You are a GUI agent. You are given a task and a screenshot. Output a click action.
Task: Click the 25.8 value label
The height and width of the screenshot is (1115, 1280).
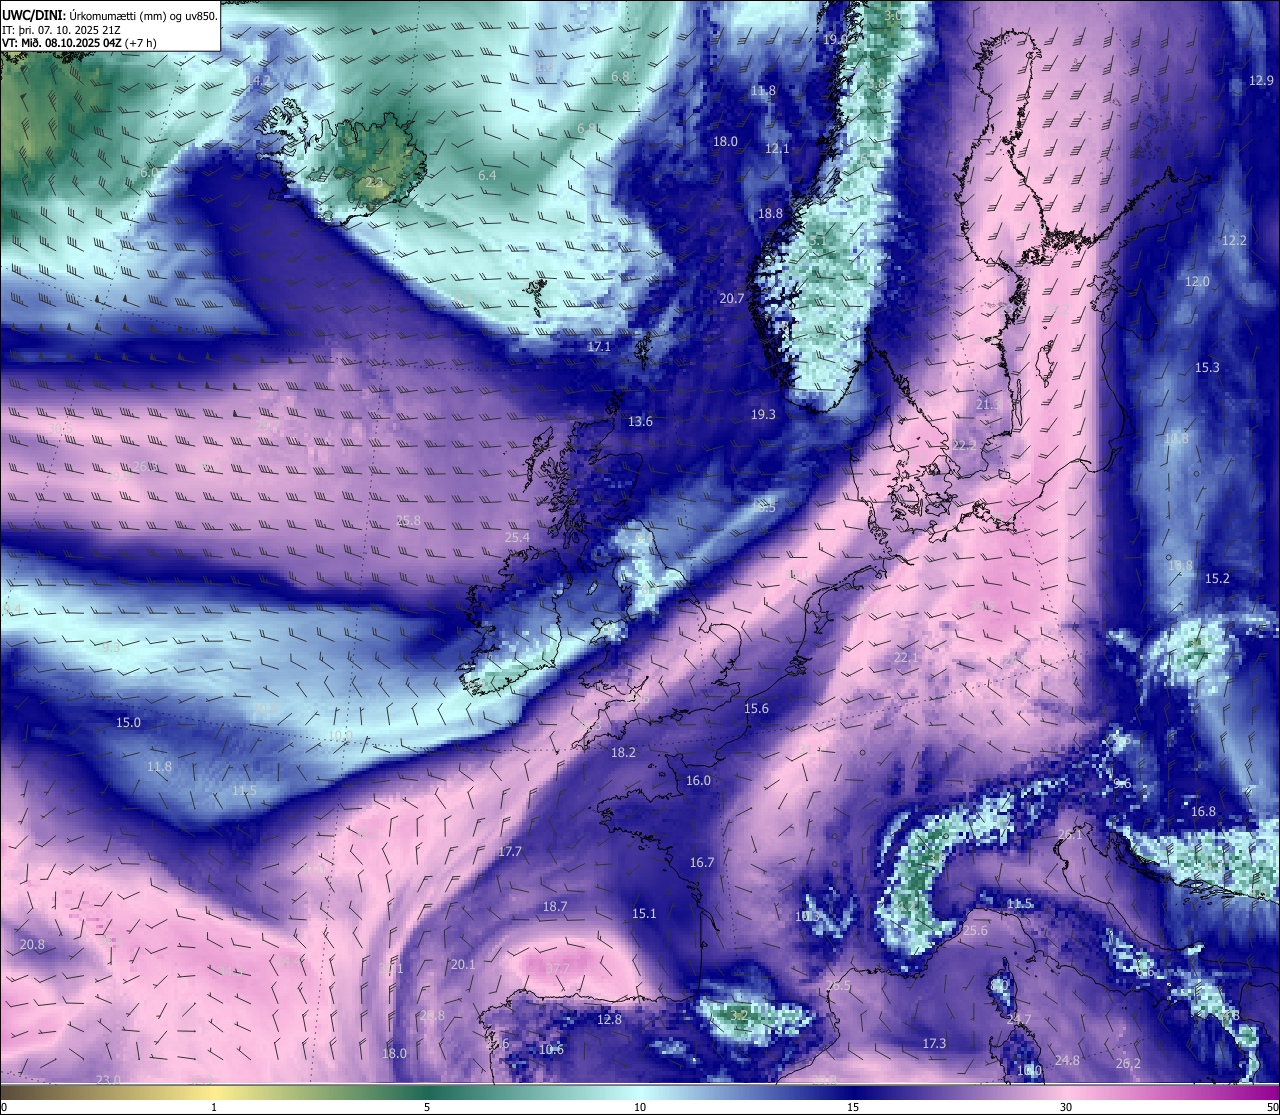coord(408,521)
